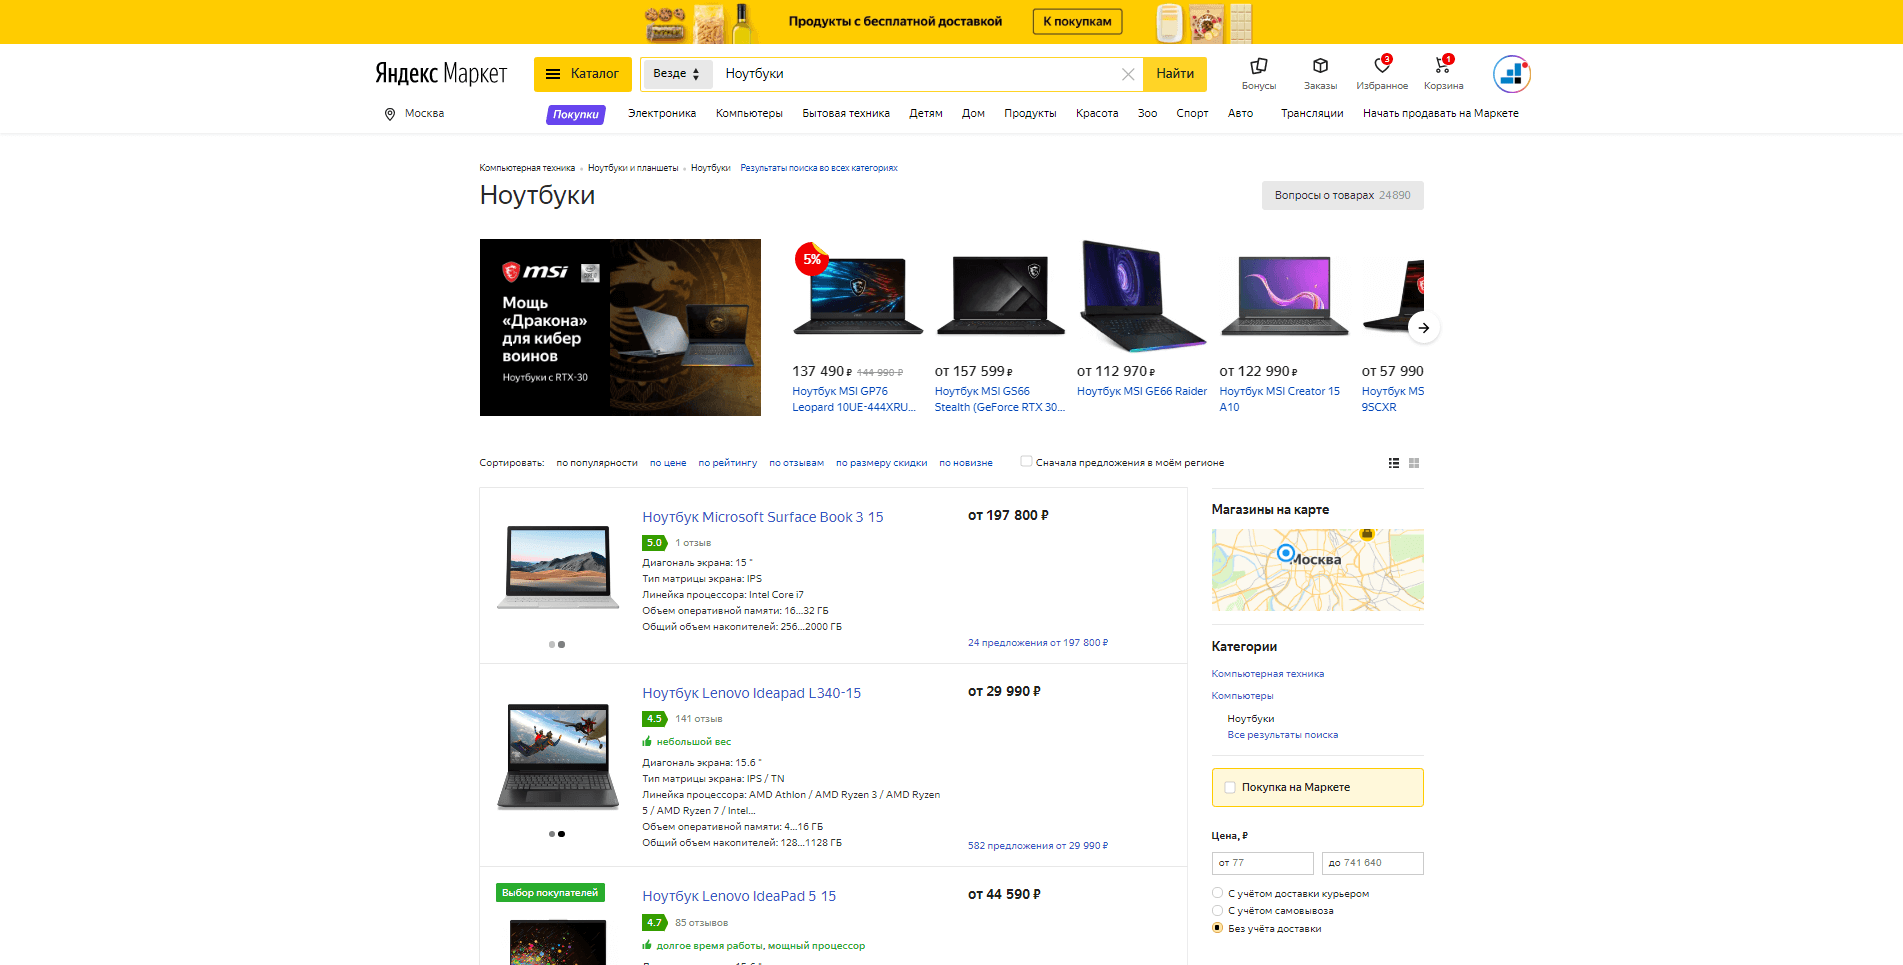This screenshot has height=965, width=1903.
Task: Open the Электроника category menu
Action: tap(662, 114)
